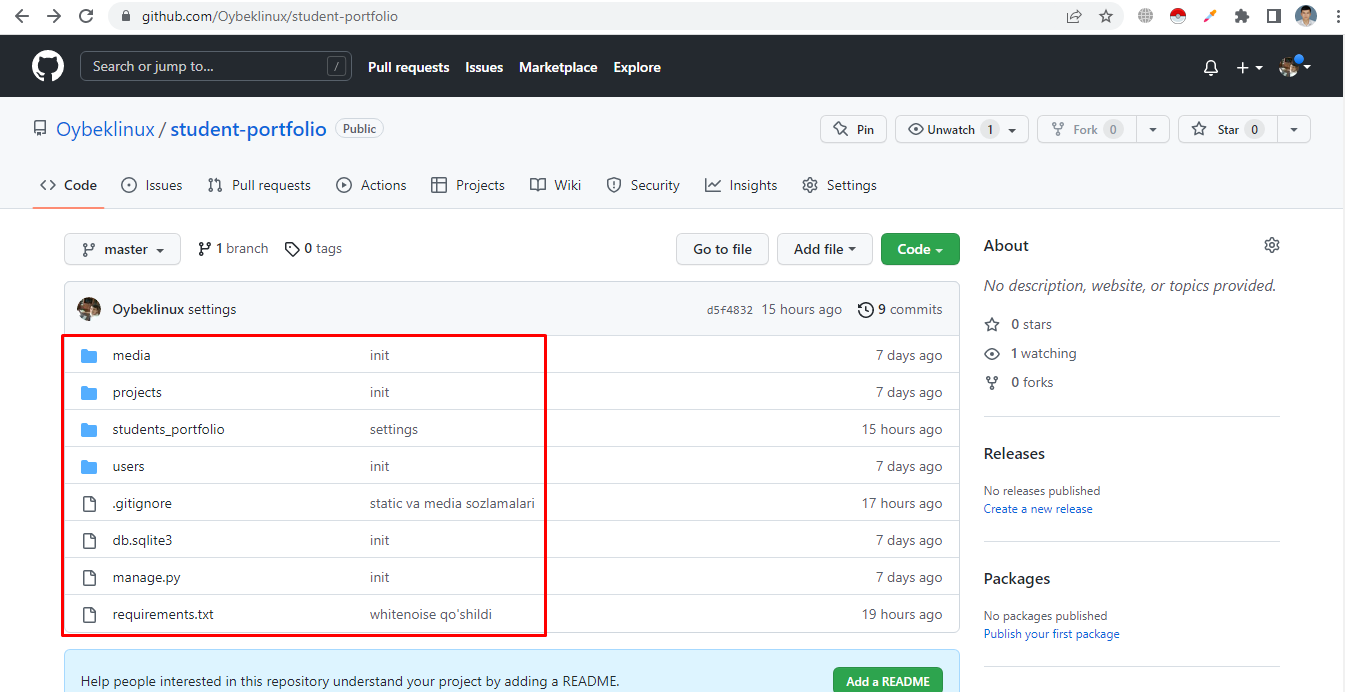Image resolution: width=1345 pixels, height=692 pixels.
Task: Reload the page in browser
Action: point(86,16)
